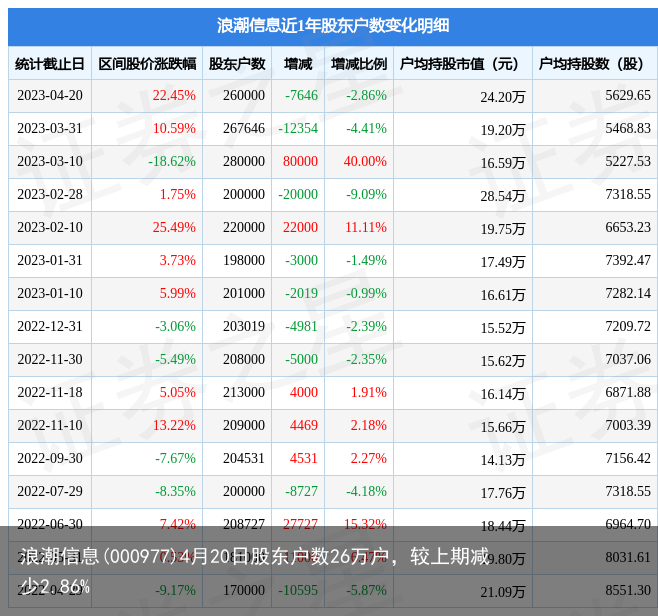The width and height of the screenshot is (658, 616).
Task: Select date cell 2023-04-20
Action: (50, 95)
